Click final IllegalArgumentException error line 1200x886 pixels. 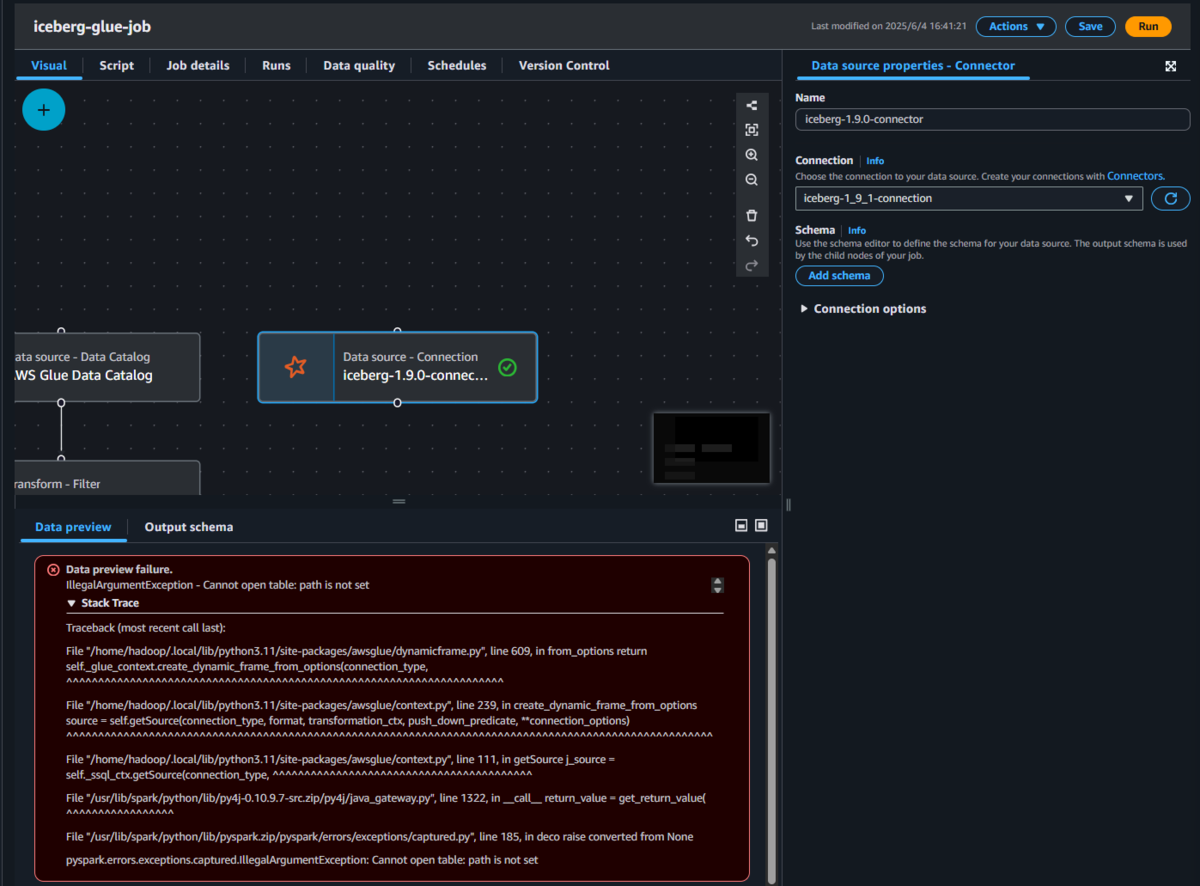point(302,860)
